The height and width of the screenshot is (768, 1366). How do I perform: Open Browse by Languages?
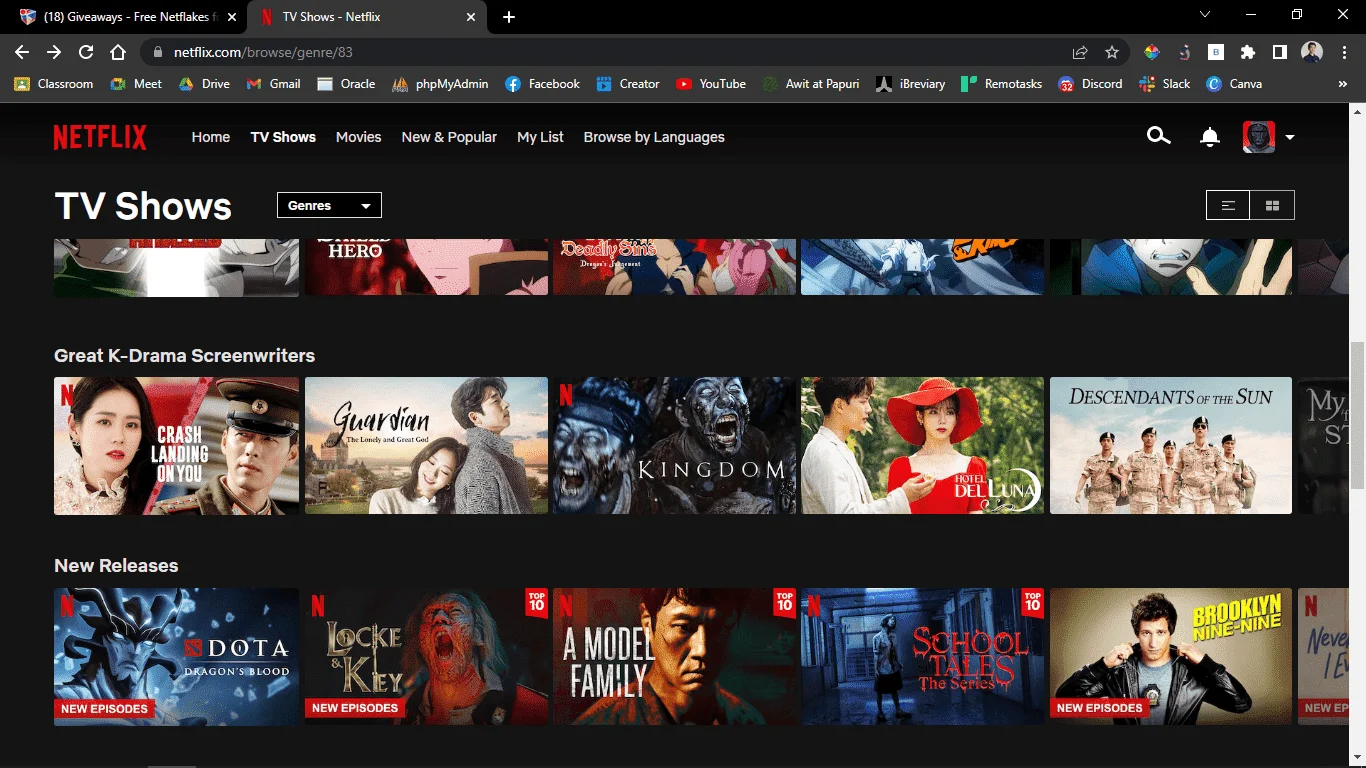(x=654, y=137)
